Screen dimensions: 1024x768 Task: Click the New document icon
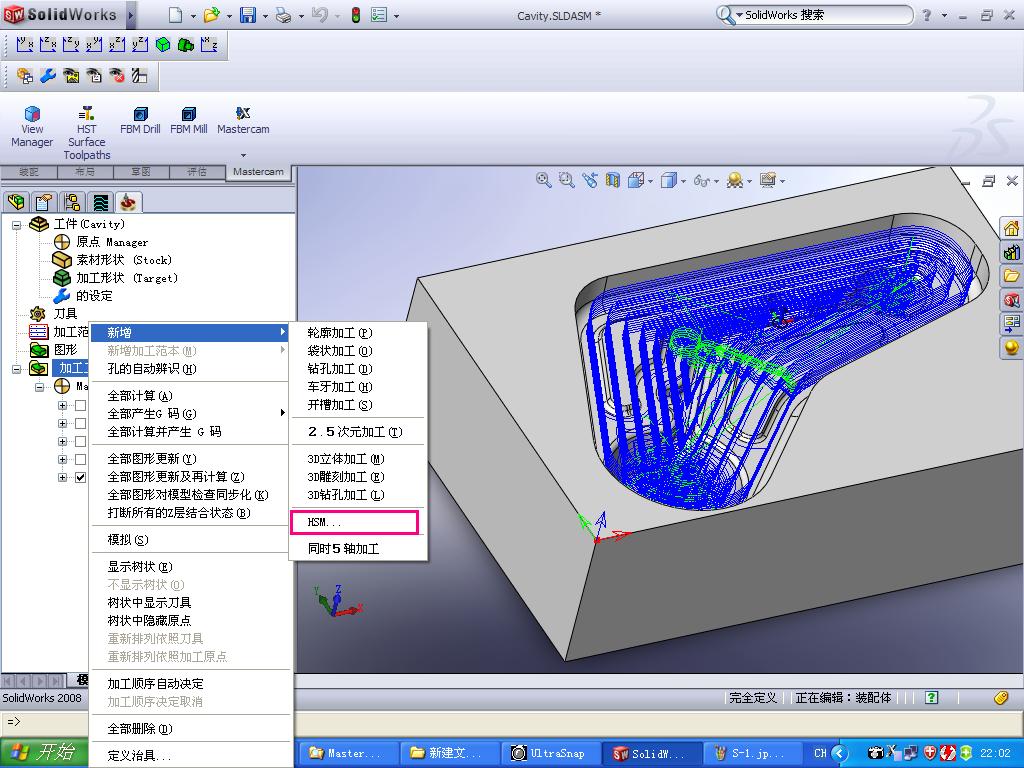coord(175,15)
